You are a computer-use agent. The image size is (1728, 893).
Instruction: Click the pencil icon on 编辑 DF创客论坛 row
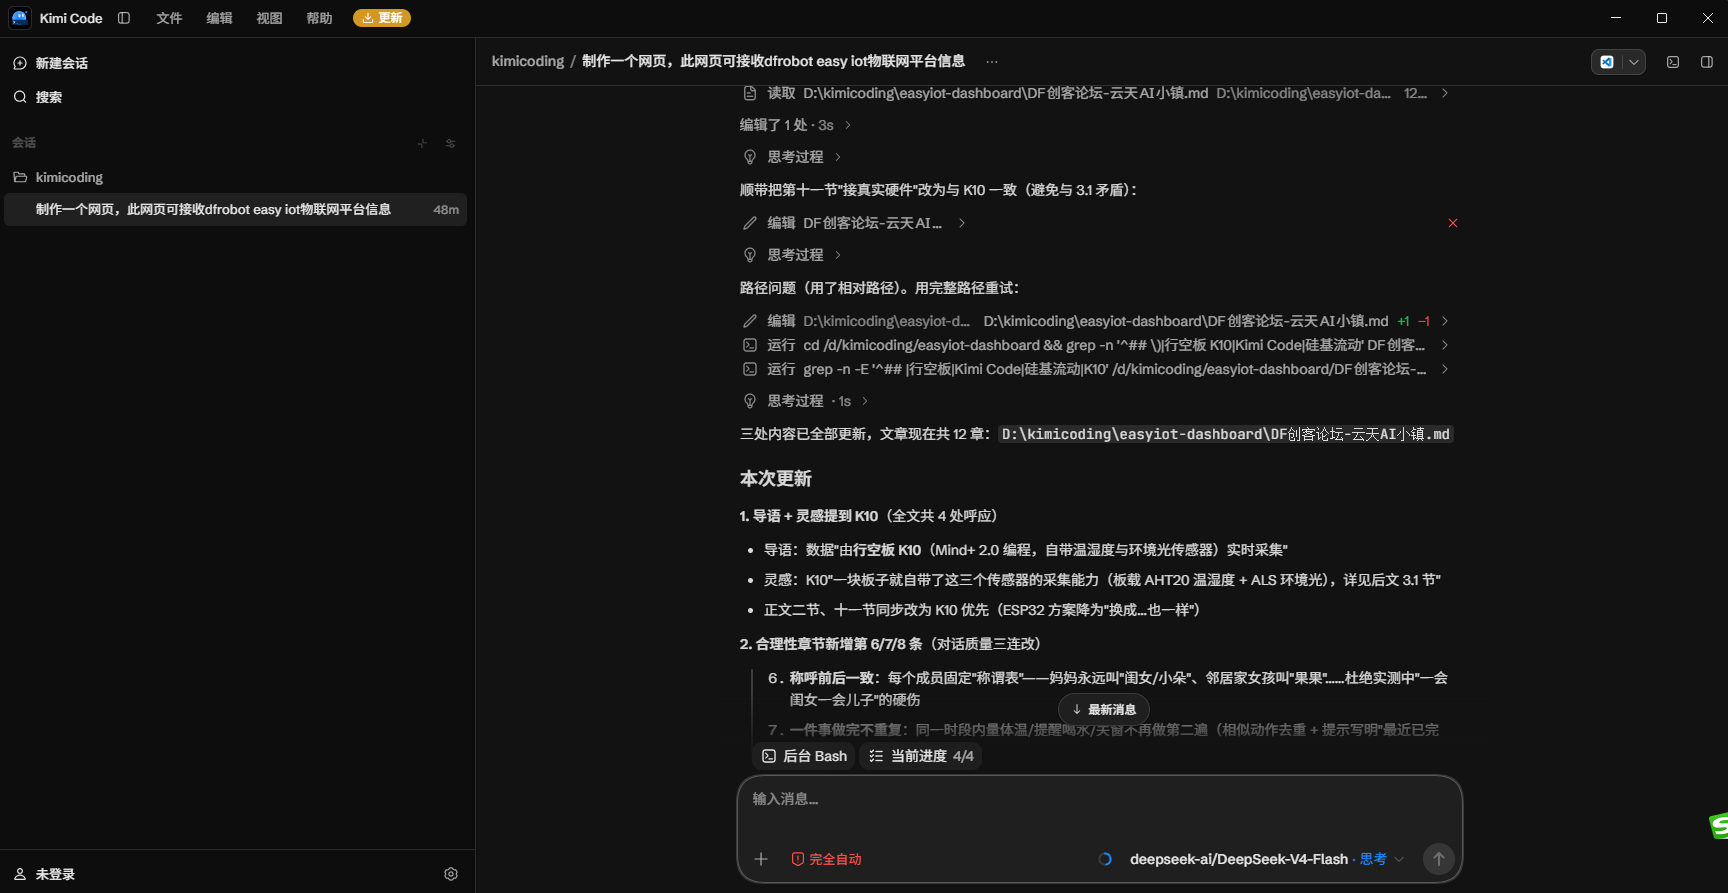pyautogui.click(x=750, y=223)
